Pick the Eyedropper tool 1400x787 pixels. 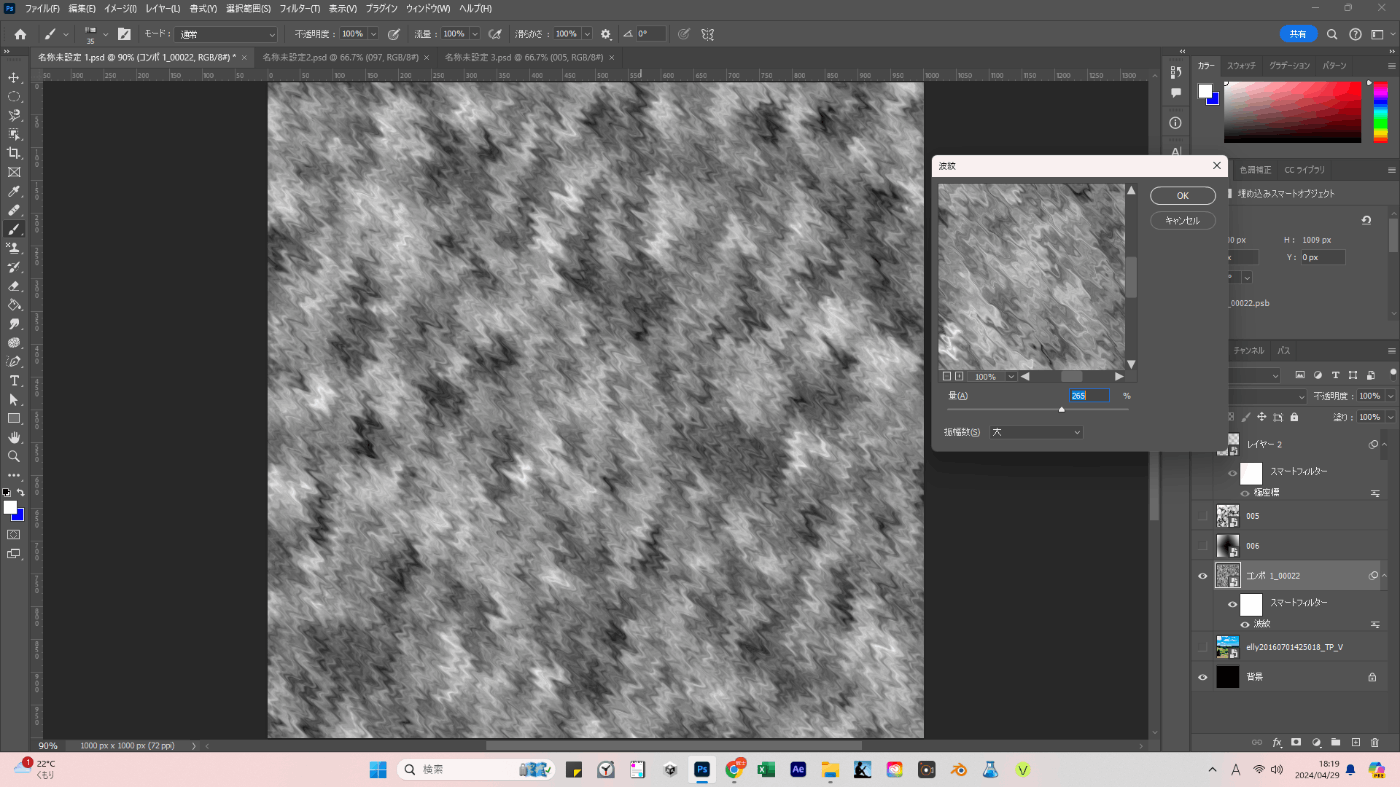(x=14, y=191)
